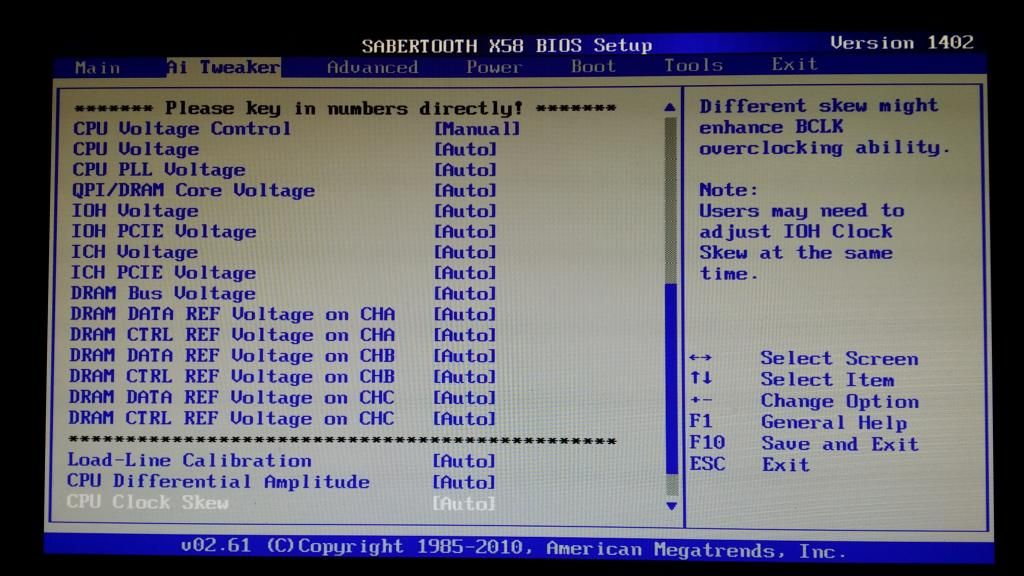Open highlighted CPU Clock Skew Auto value

pyautogui.click(x=464, y=504)
